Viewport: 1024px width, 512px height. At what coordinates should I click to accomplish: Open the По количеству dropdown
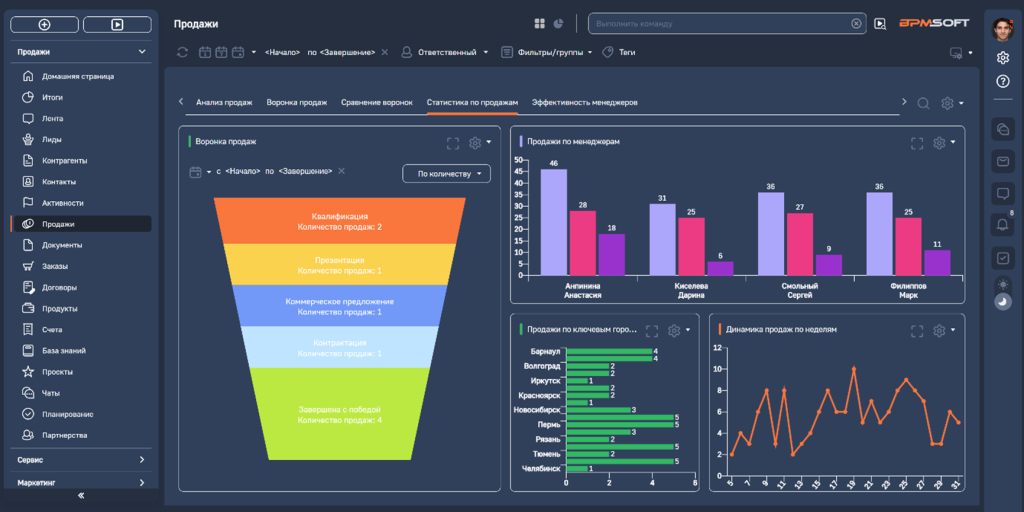446,174
